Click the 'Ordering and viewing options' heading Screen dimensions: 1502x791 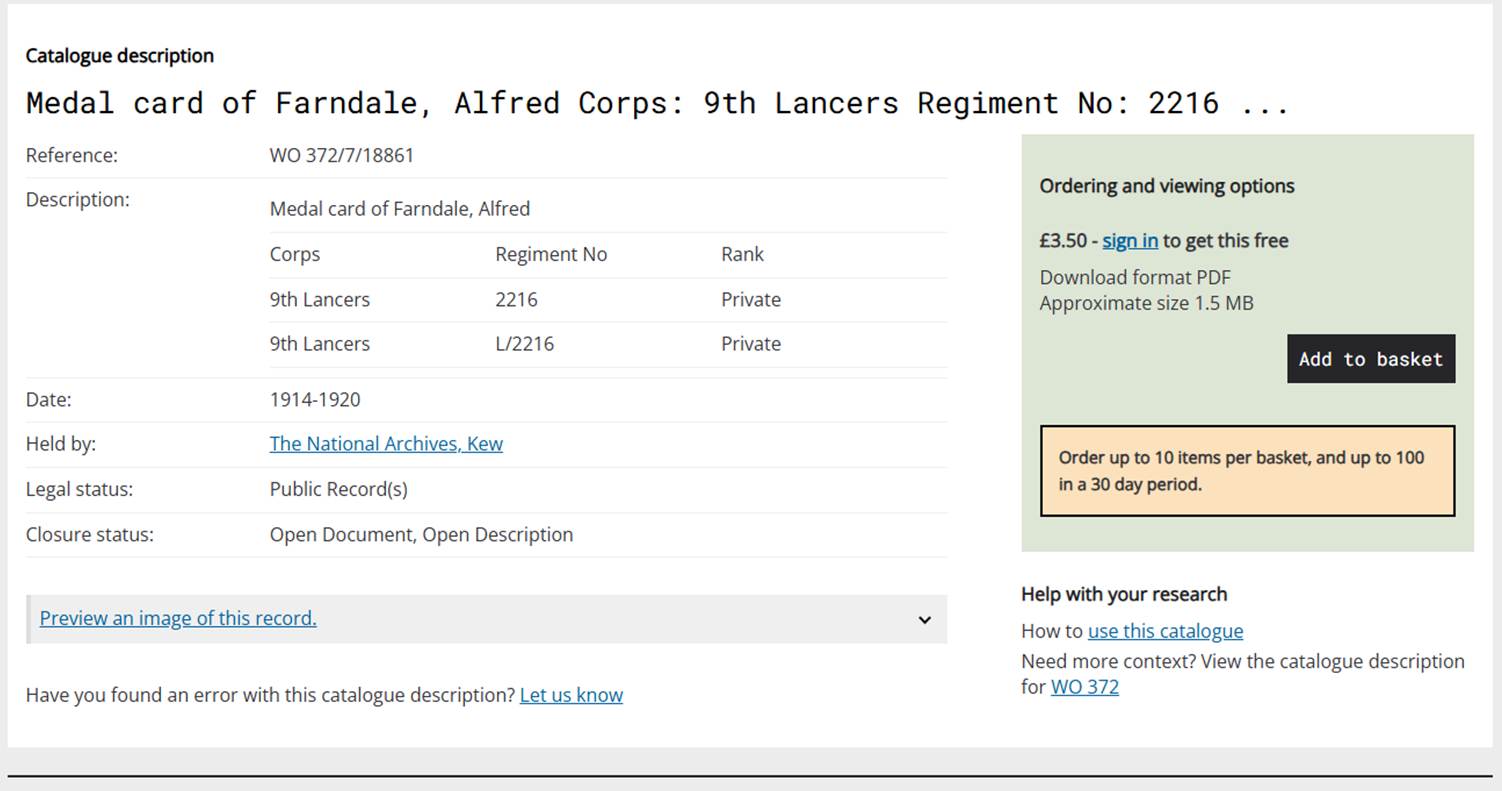(1167, 186)
